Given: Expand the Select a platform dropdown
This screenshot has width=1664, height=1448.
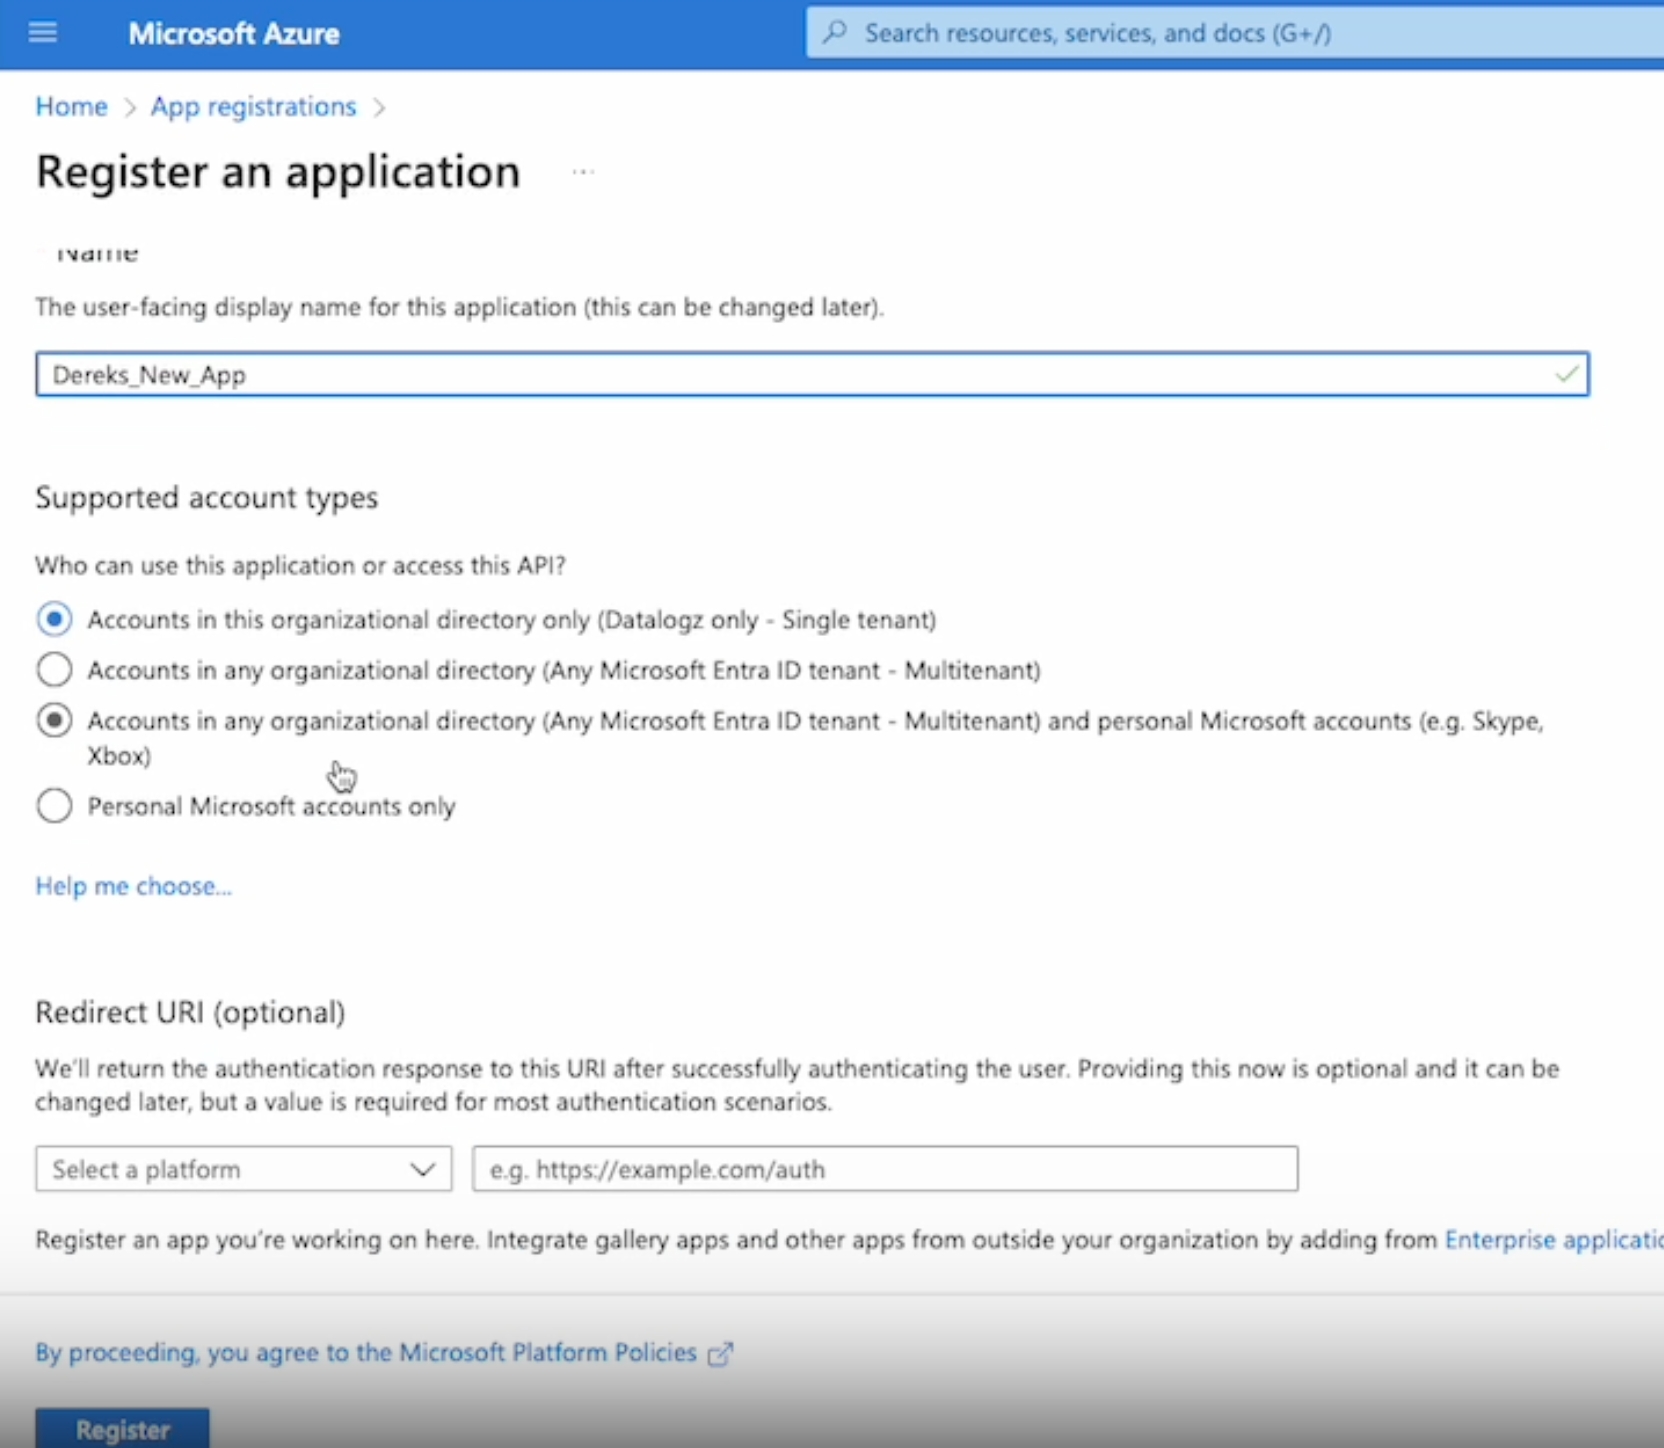Looking at the screenshot, I should click(x=243, y=1169).
